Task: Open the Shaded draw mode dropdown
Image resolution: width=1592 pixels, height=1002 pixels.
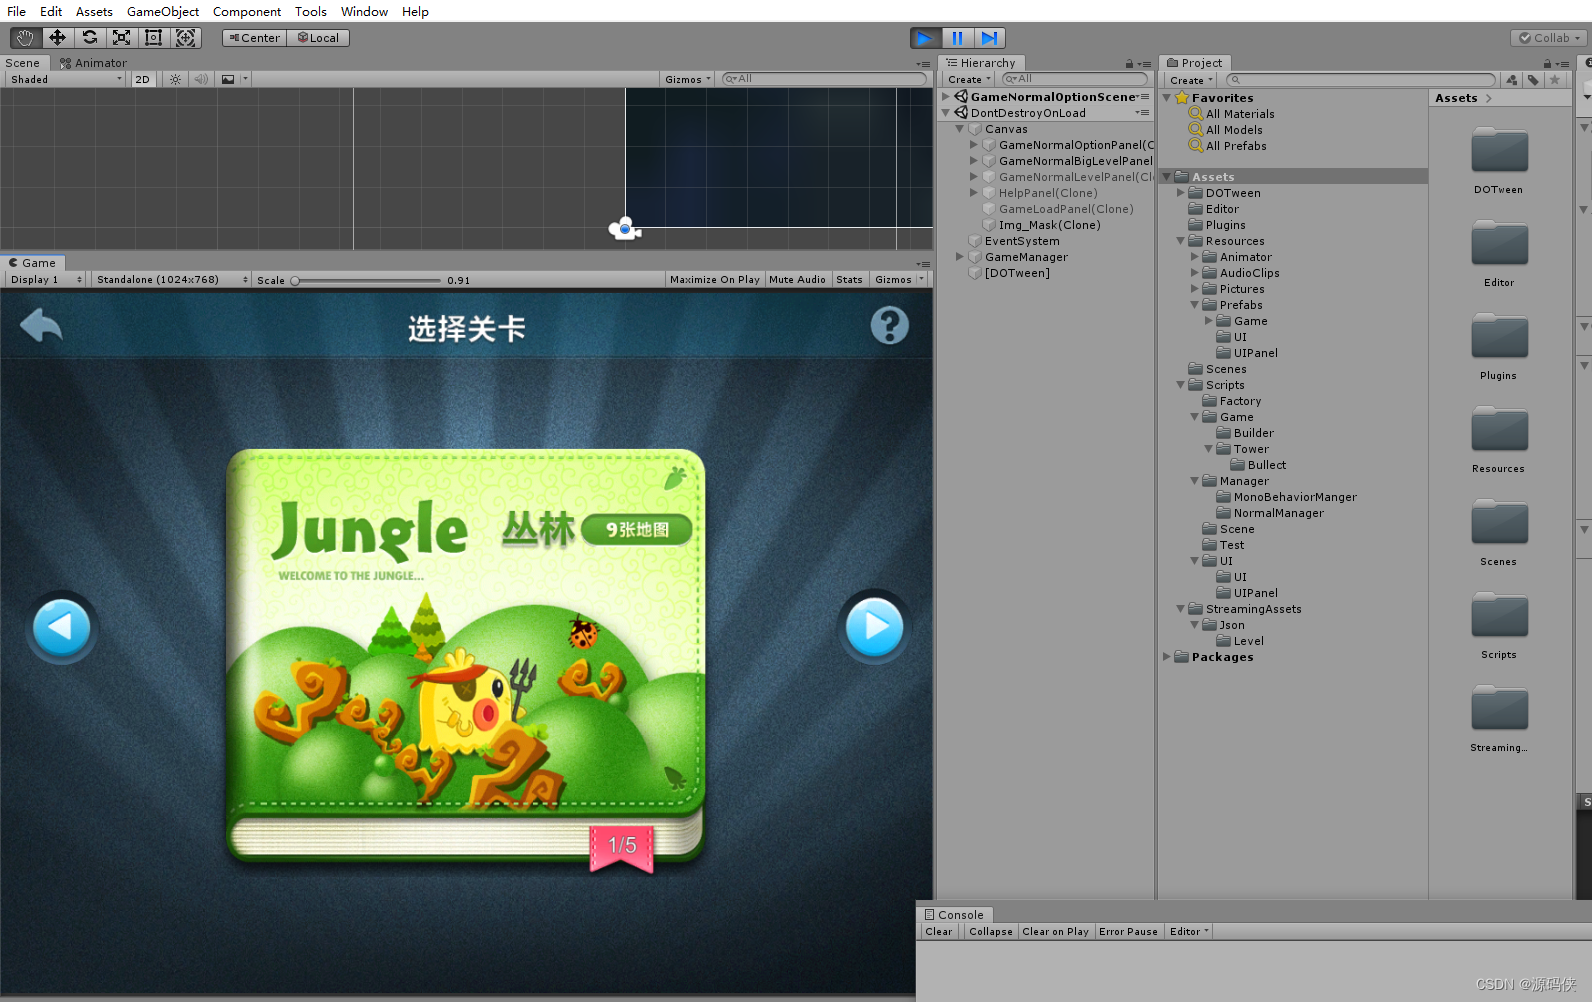Action: point(65,79)
